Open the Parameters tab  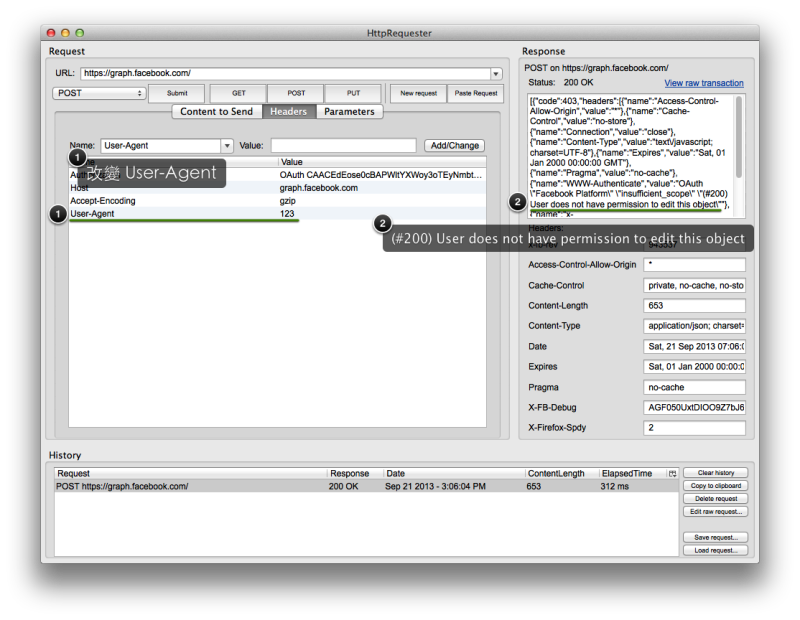pos(349,111)
